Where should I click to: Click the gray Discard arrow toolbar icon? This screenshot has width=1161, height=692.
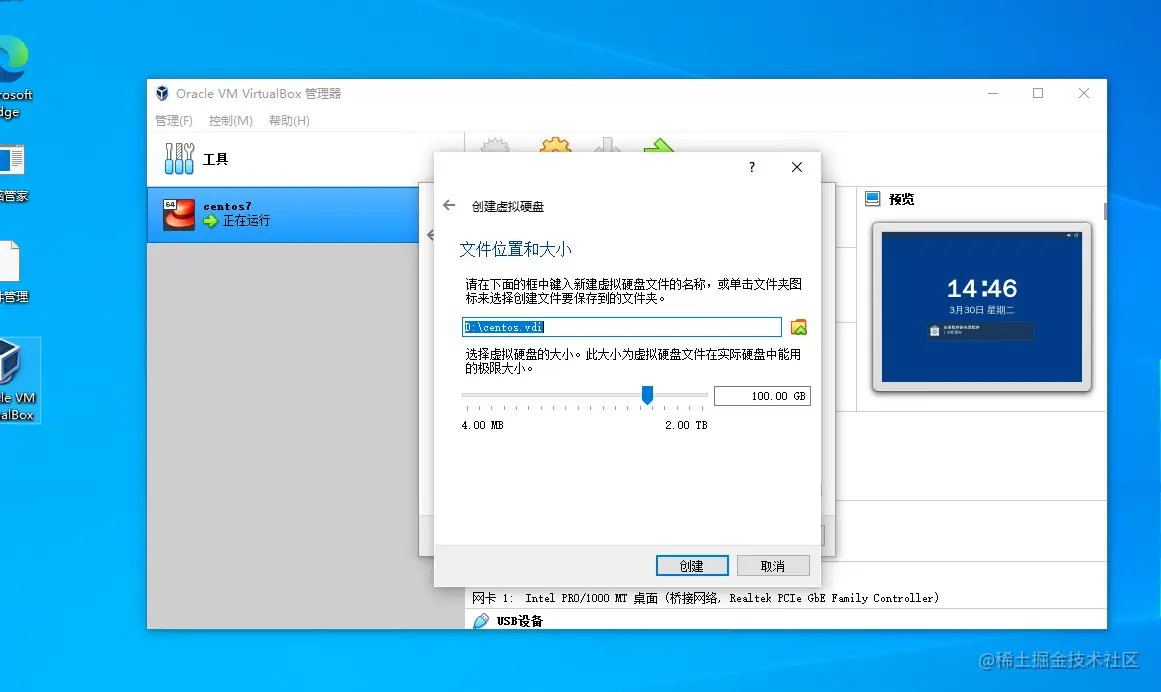pyautogui.click(x=607, y=145)
